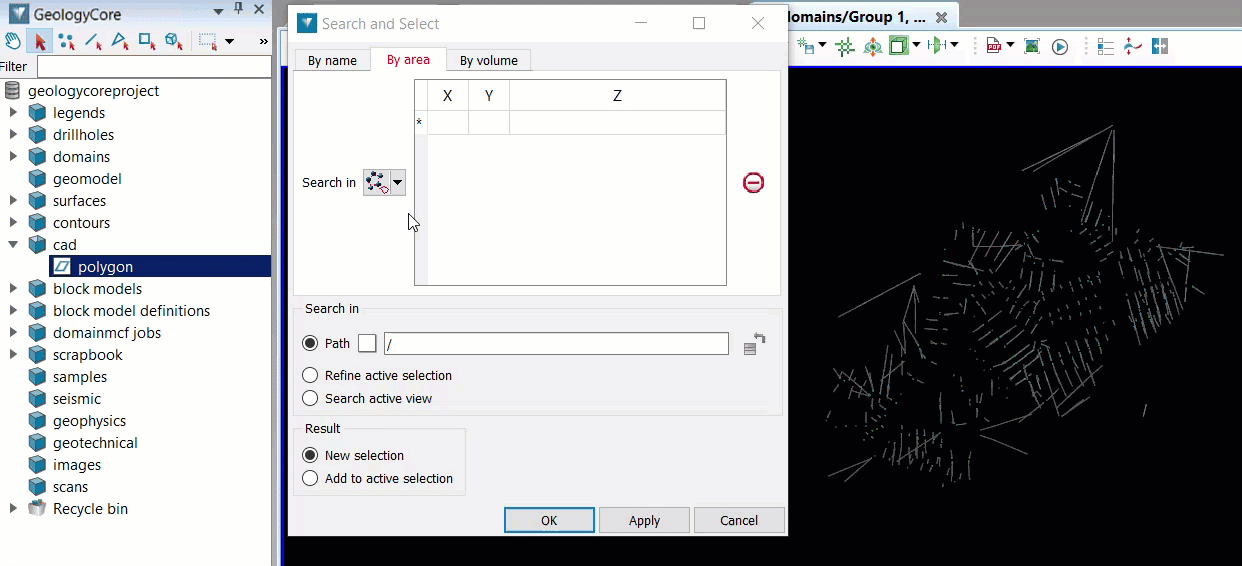The width and height of the screenshot is (1242, 566).
Task: Click the green grid display icon
Action: (x=846, y=46)
